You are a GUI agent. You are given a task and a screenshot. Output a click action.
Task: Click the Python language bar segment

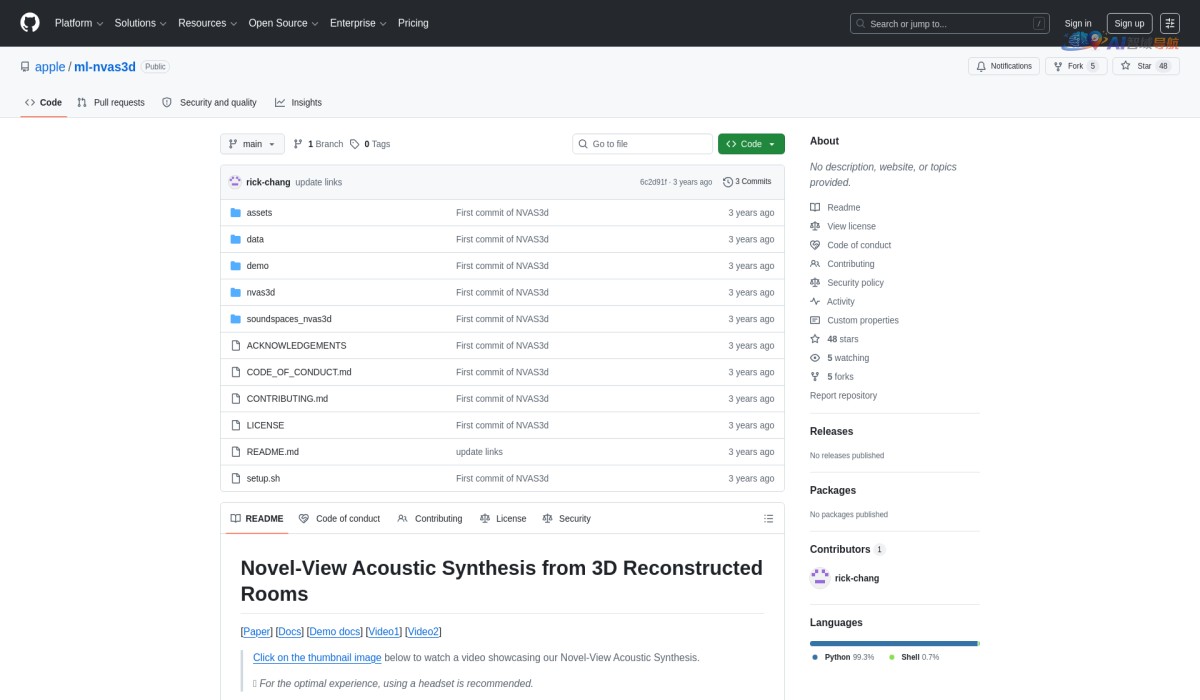tap(893, 643)
